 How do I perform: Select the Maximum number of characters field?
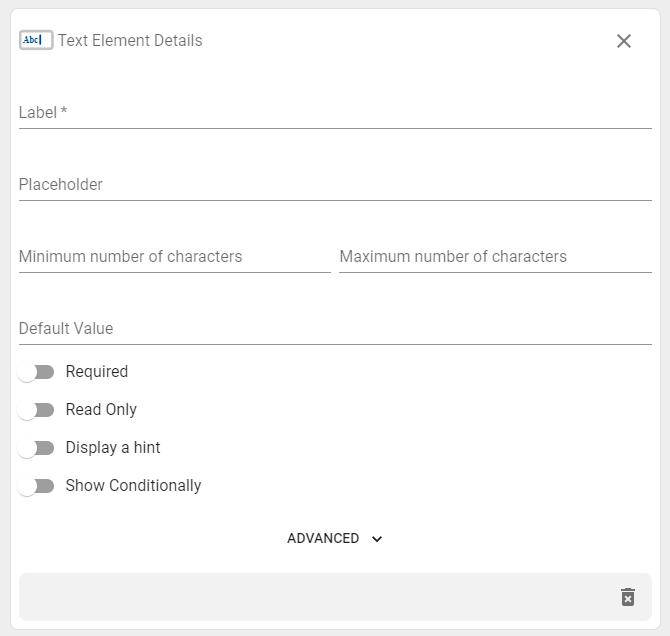[x=495, y=256]
